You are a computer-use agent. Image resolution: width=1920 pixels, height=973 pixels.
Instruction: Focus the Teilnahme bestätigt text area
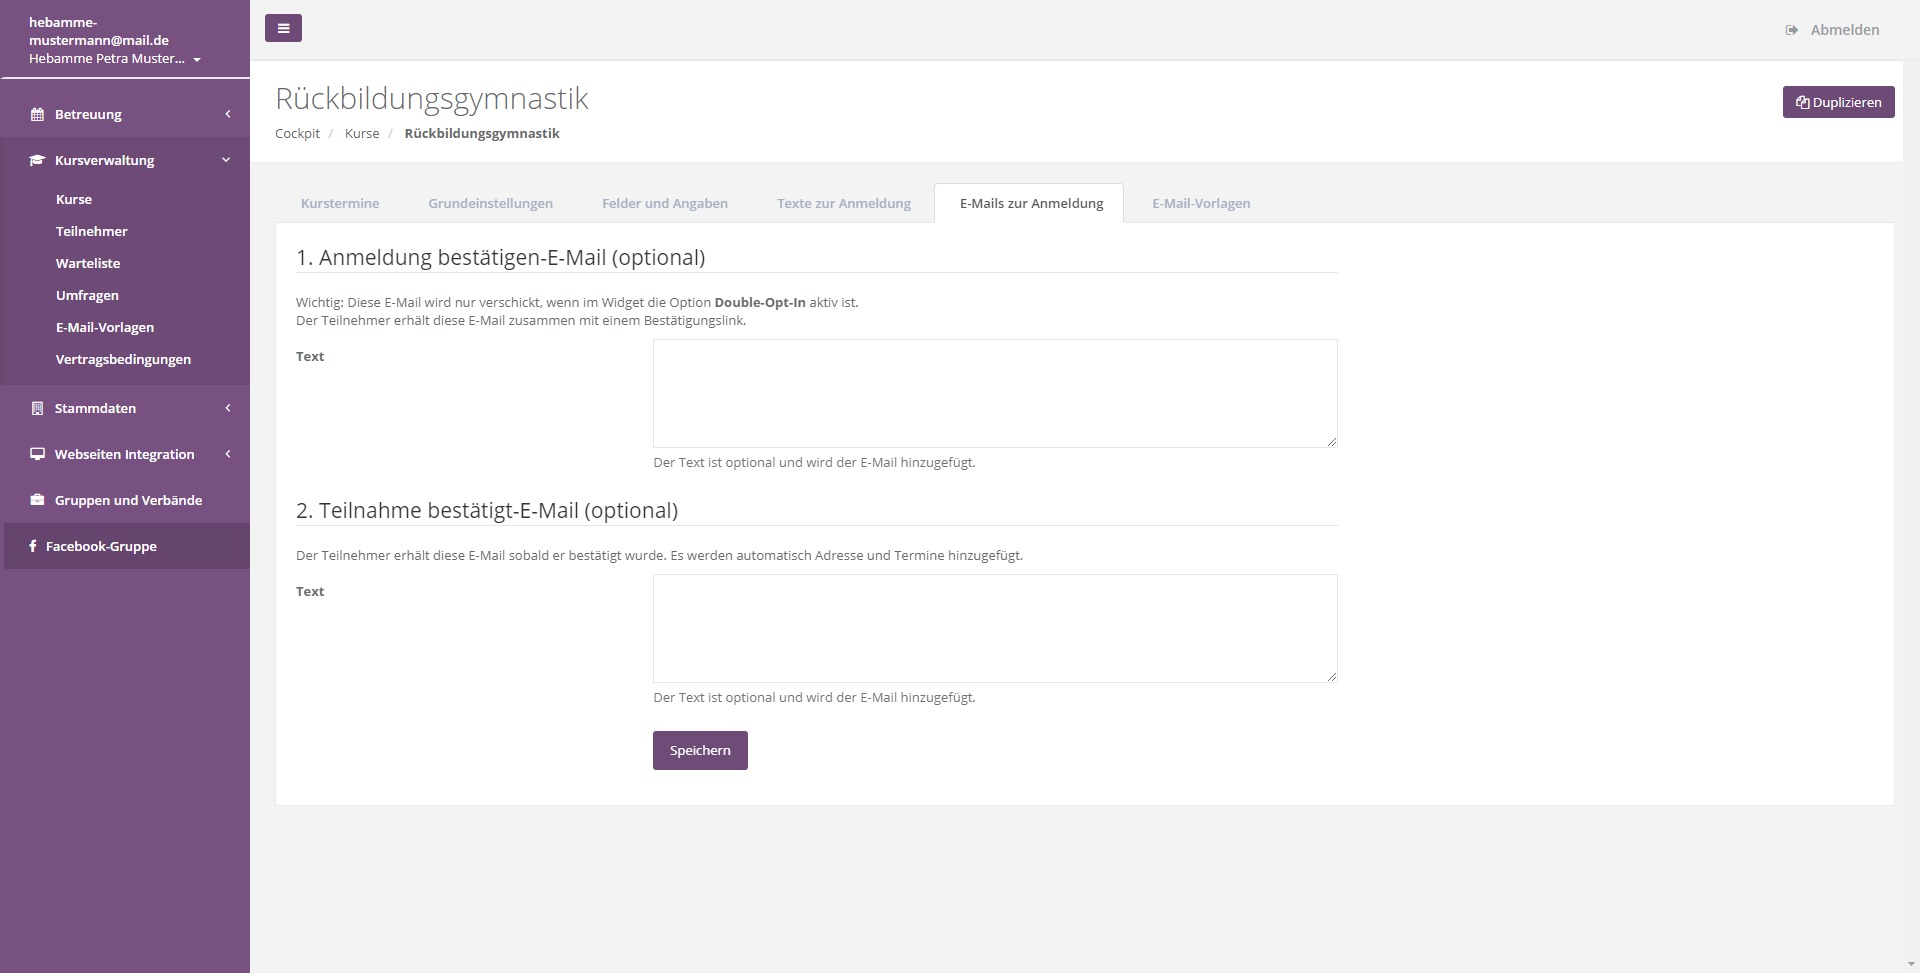click(994, 628)
